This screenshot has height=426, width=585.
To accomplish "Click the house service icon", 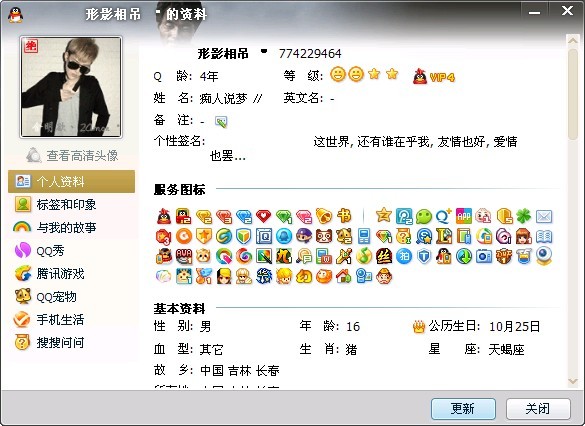I will pyautogui.click(x=344, y=276).
